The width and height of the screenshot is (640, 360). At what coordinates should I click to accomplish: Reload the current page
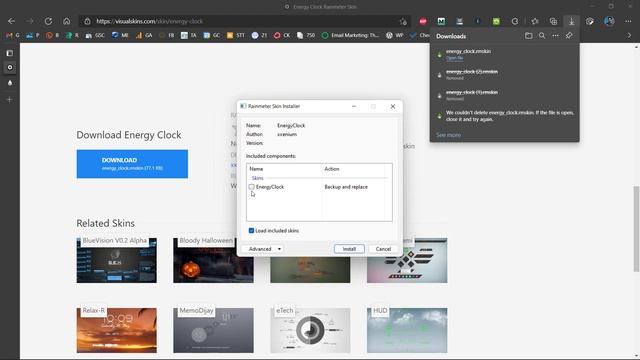[48, 21]
